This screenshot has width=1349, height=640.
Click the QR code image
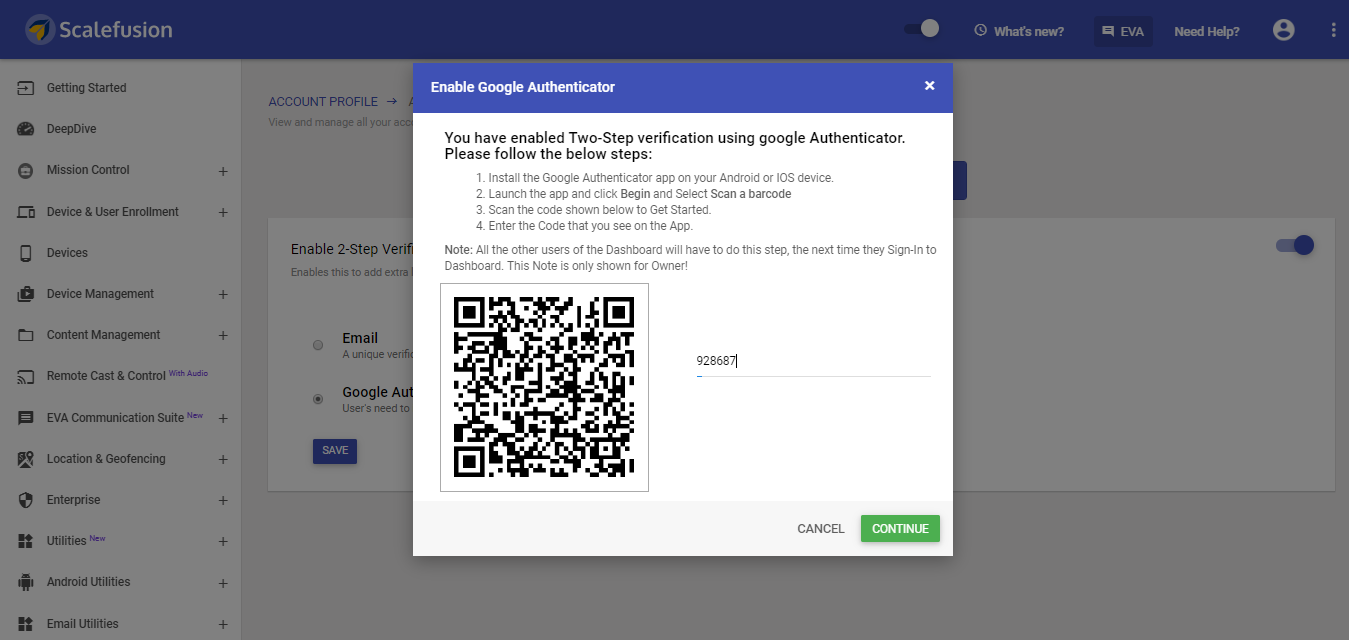click(x=544, y=388)
